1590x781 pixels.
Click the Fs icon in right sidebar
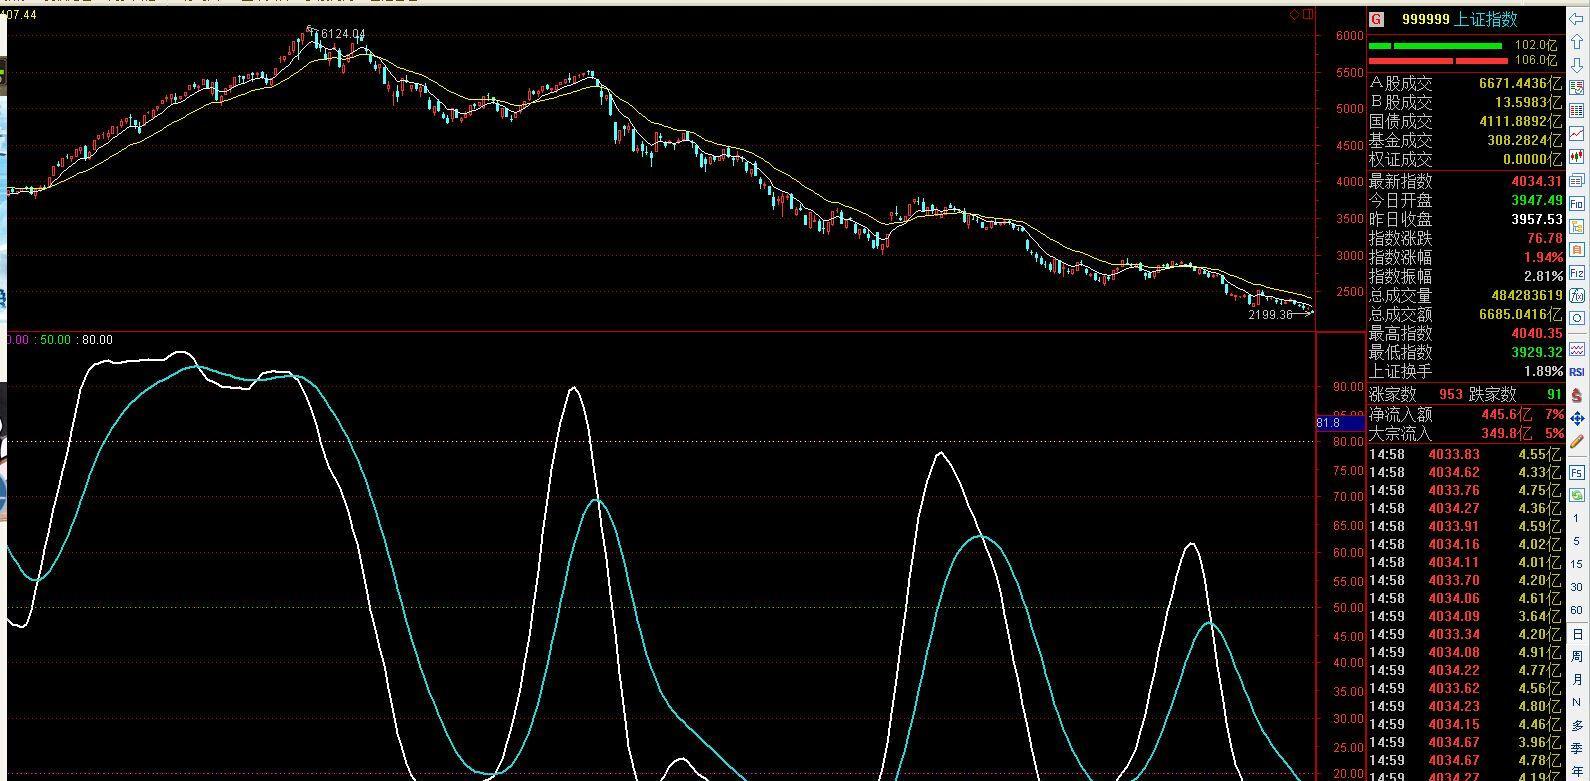1577,472
